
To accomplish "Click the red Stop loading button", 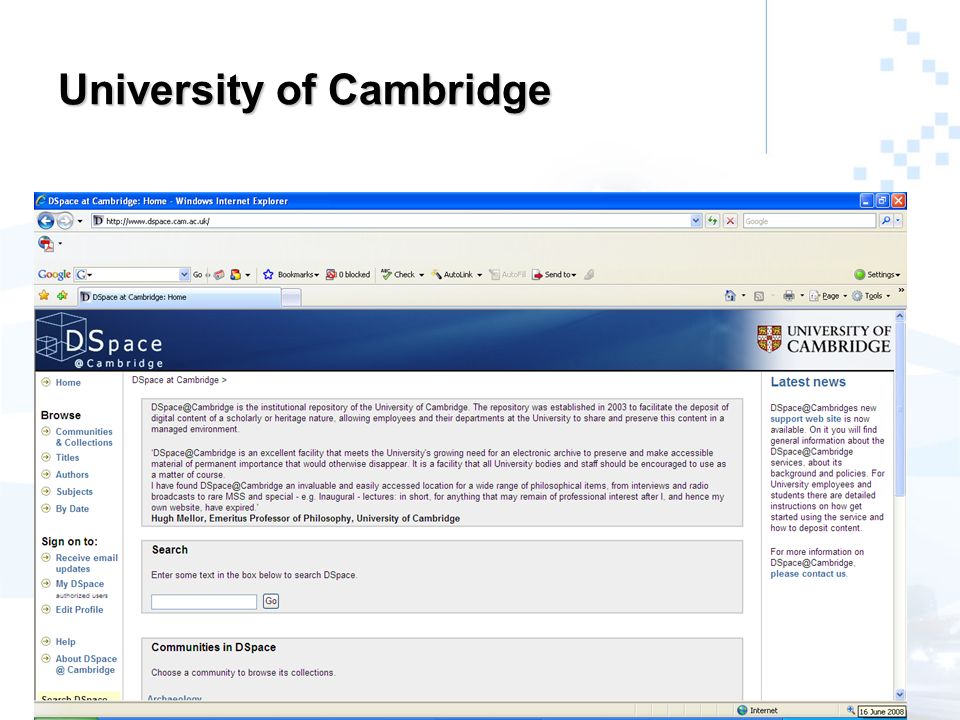I will [730, 221].
